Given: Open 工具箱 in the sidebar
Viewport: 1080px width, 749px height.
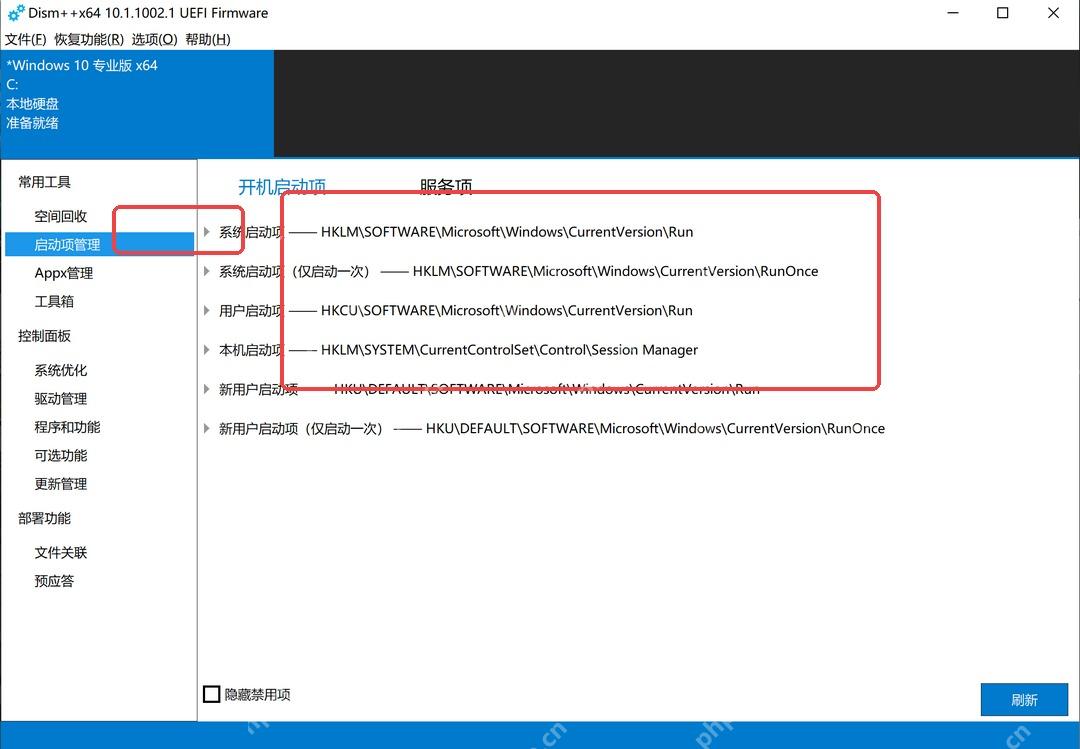Looking at the screenshot, I should click(x=54, y=301).
